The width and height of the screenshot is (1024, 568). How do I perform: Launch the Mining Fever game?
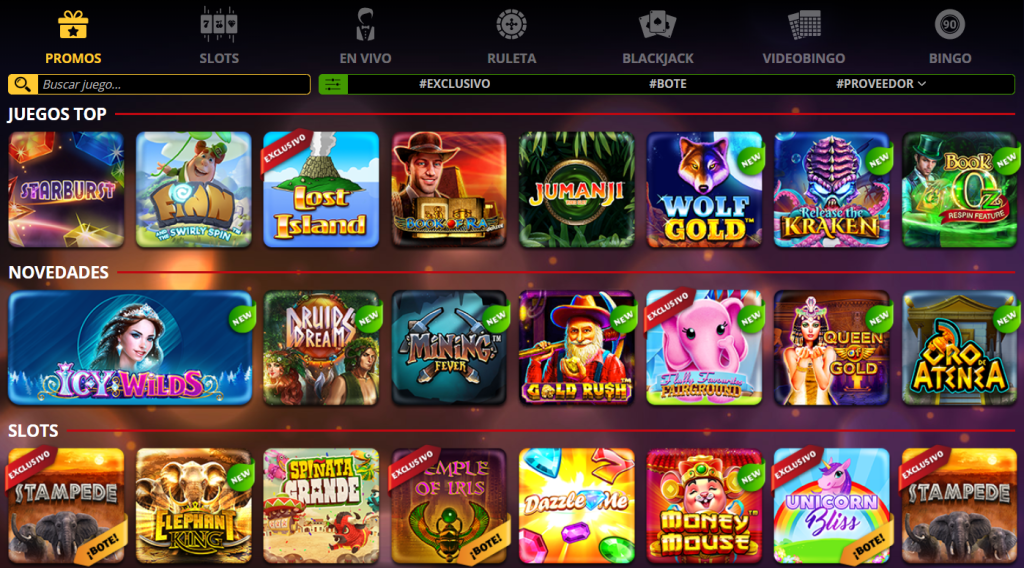click(449, 348)
